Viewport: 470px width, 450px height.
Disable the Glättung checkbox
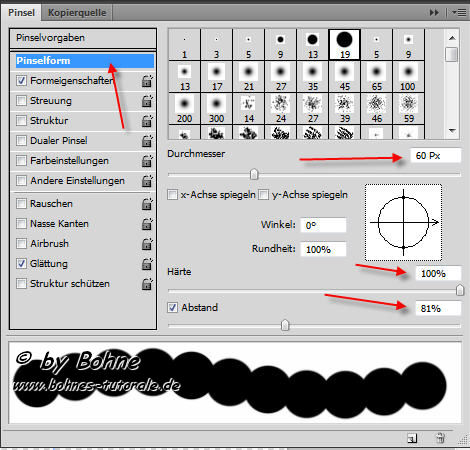tap(21, 264)
